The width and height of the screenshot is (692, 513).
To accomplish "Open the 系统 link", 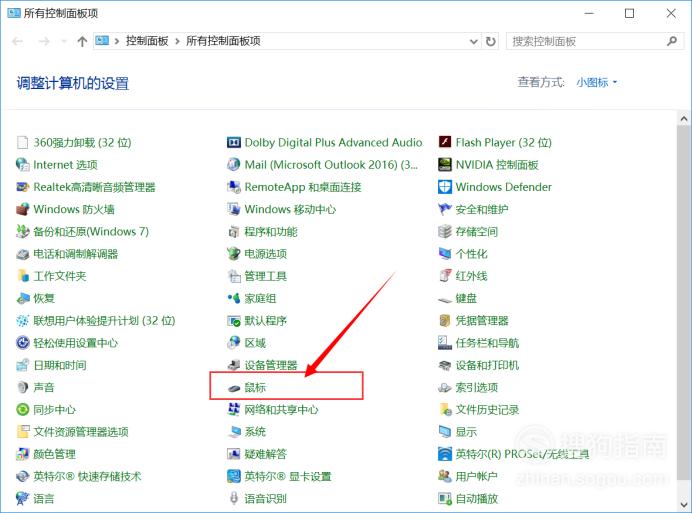I will (x=255, y=432).
